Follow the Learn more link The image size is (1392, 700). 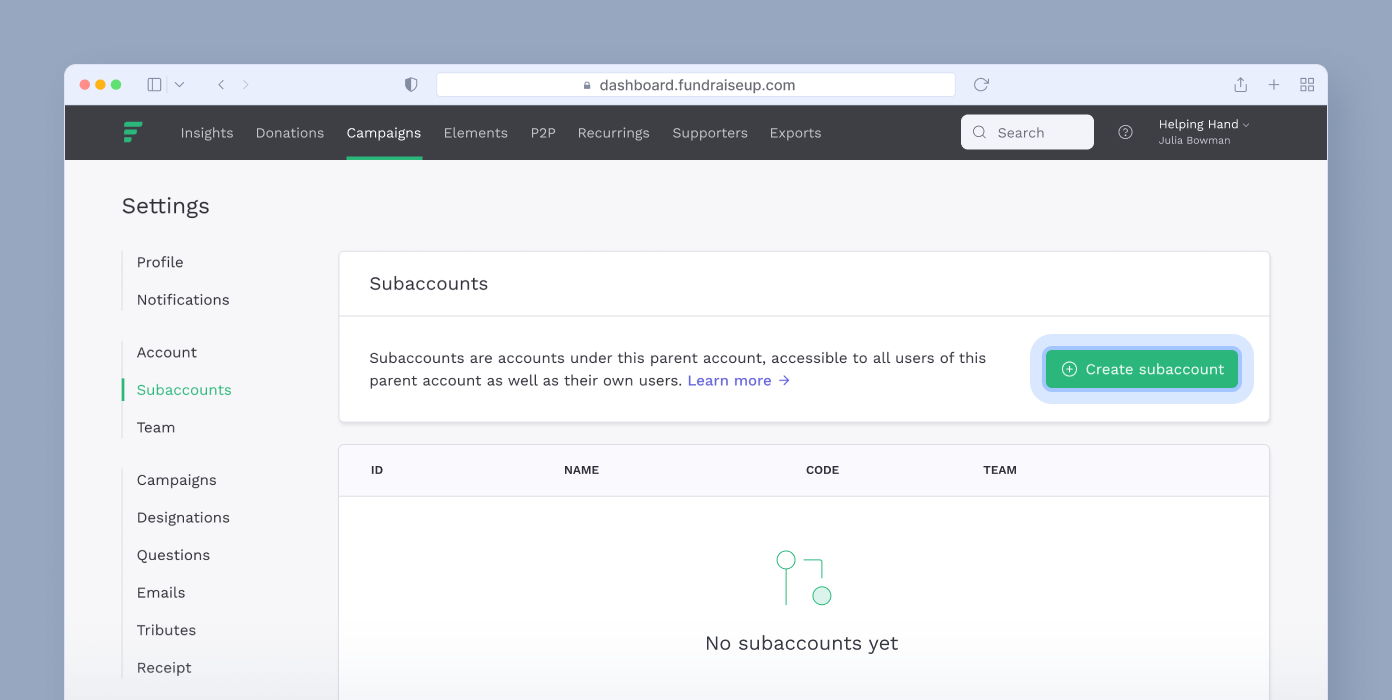coord(739,381)
